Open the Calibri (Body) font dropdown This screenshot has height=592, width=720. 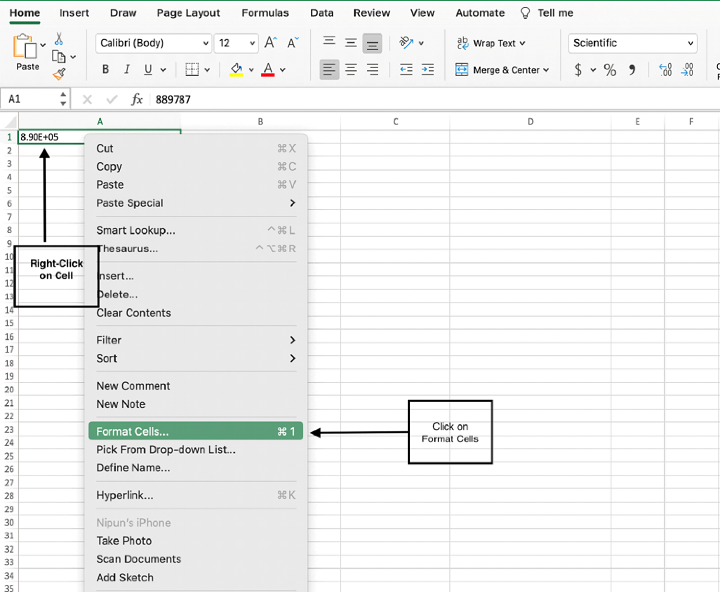154,43
